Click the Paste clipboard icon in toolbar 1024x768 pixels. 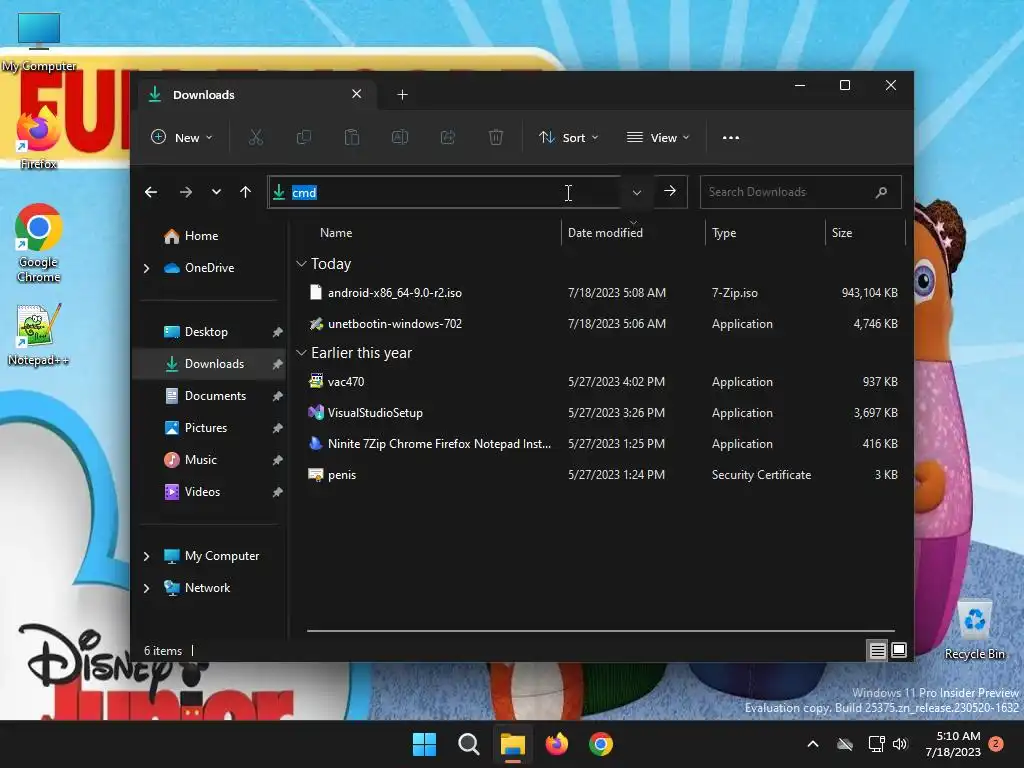[352, 137]
